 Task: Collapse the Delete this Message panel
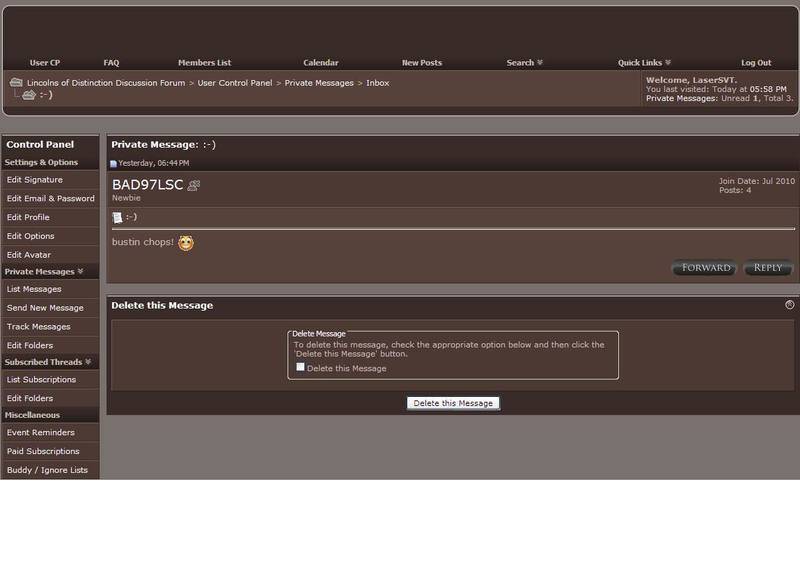click(x=789, y=305)
